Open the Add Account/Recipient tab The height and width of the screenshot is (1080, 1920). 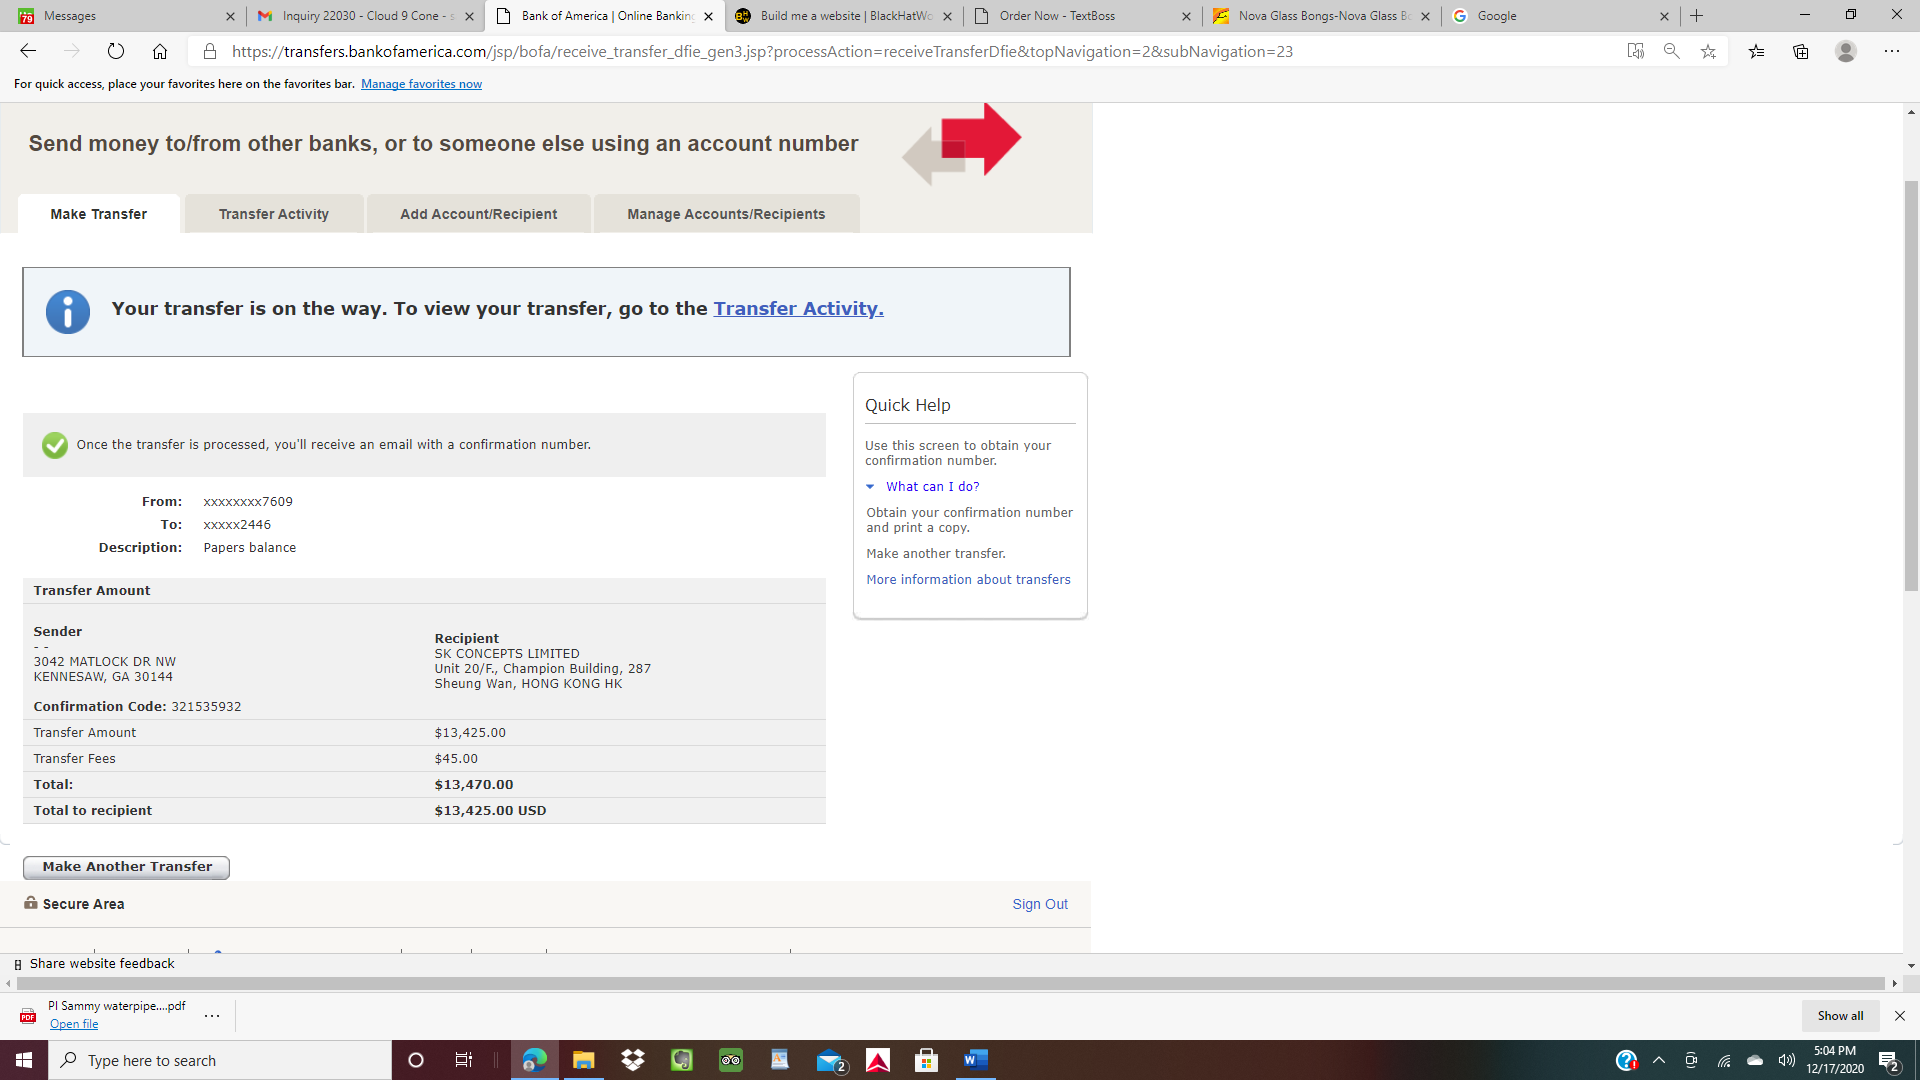[x=479, y=214]
